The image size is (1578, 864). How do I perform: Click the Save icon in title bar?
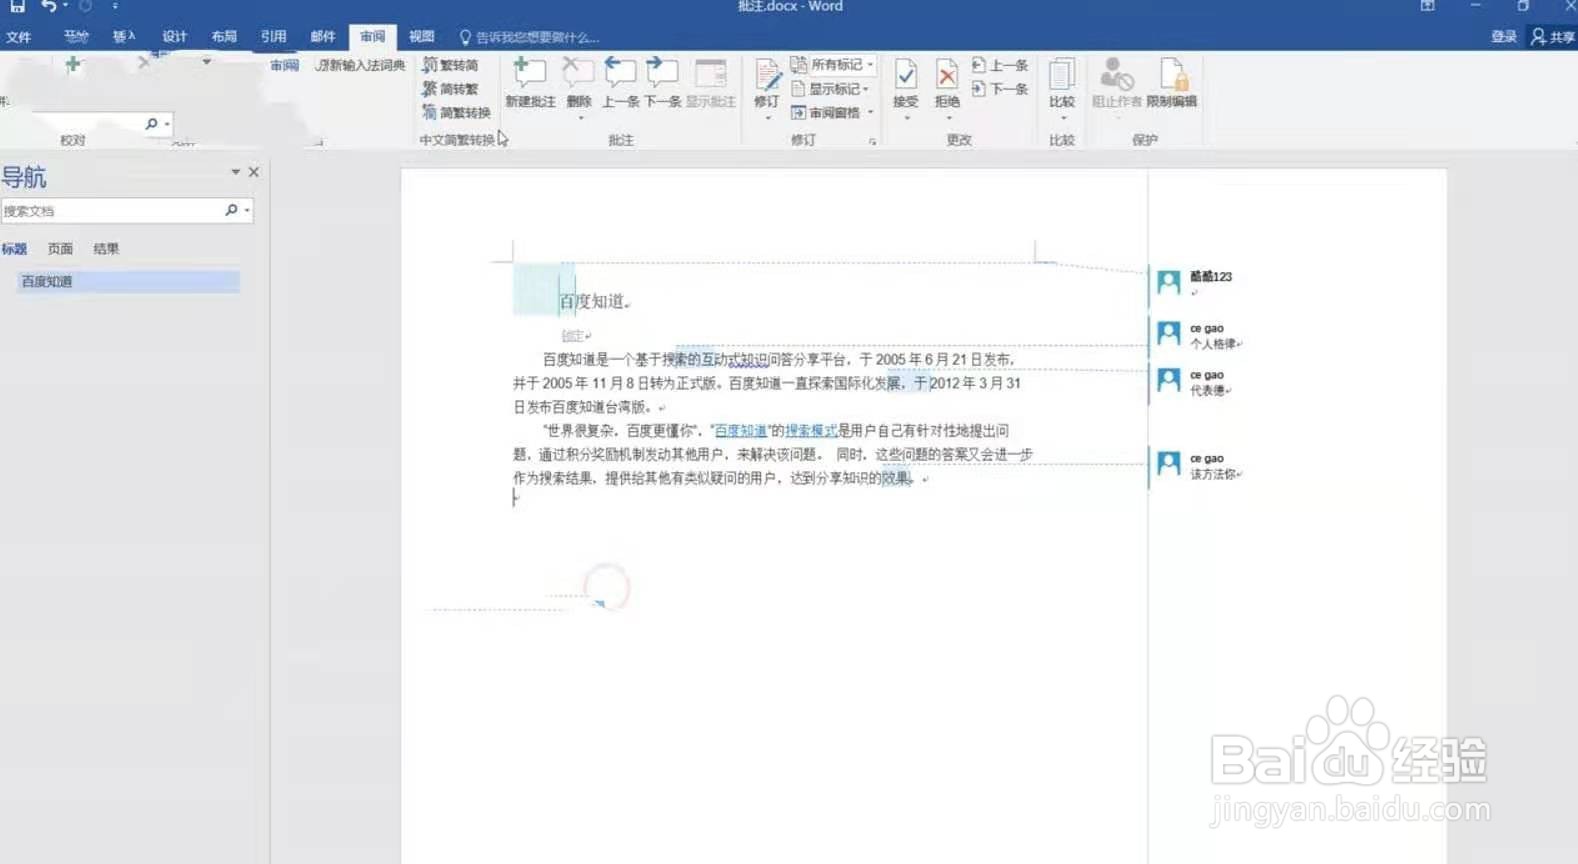click(x=18, y=7)
